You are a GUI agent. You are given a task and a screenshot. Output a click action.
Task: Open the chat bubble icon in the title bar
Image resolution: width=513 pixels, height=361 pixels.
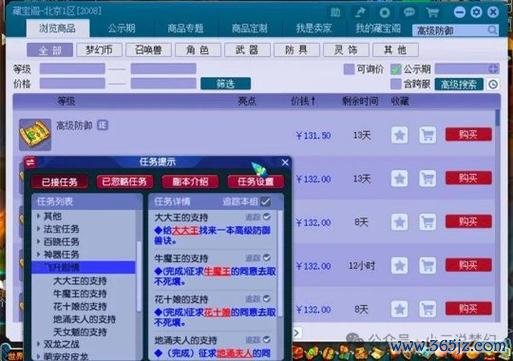[409, 13]
